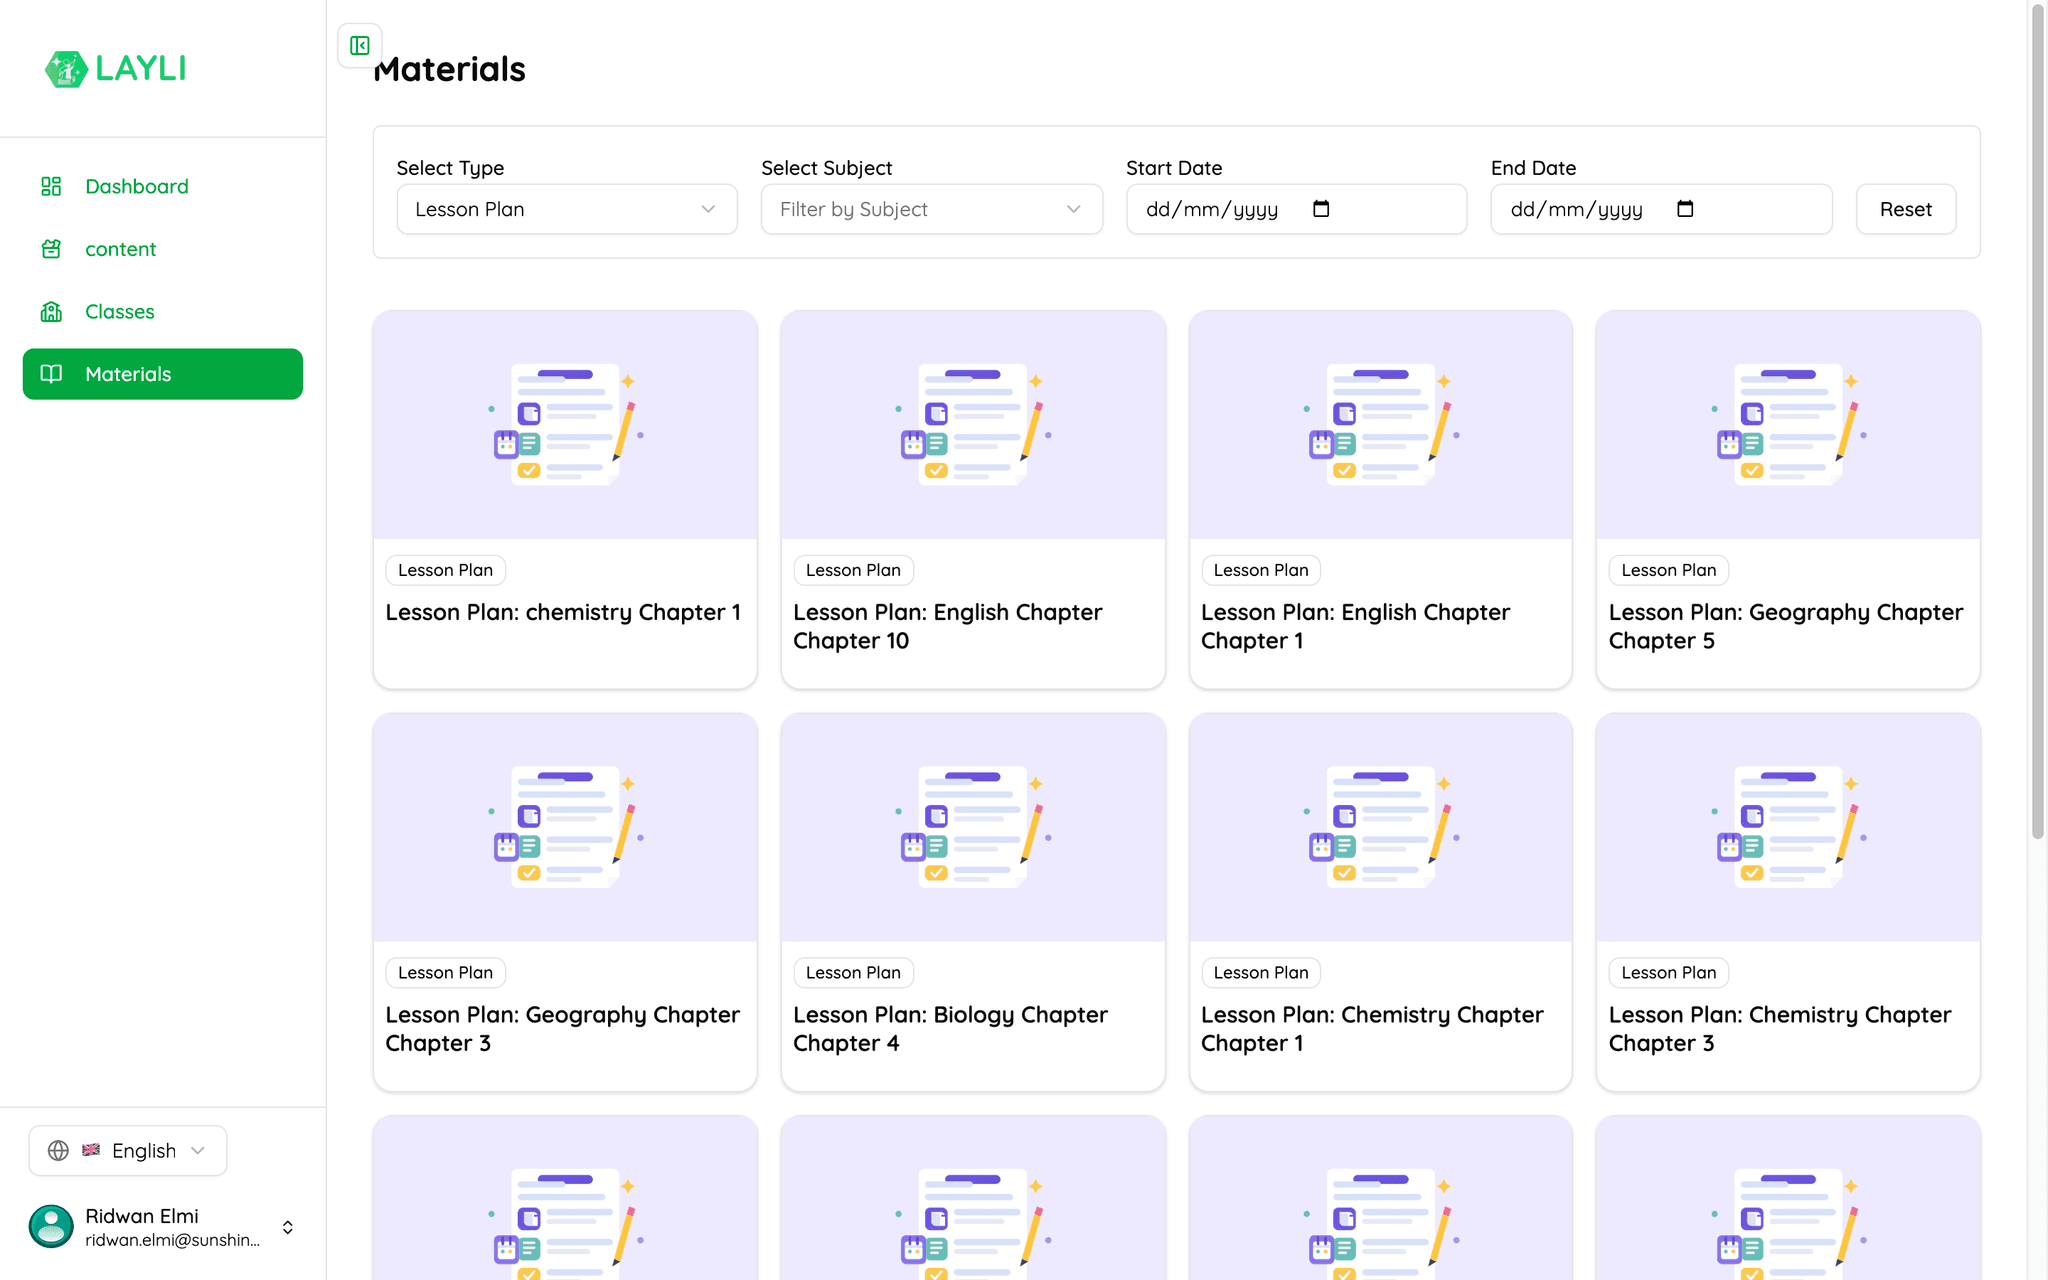Click the Lesson Plan tag on Biology Chapter 4 card
This screenshot has width=2048, height=1280.
pos(853,972)
